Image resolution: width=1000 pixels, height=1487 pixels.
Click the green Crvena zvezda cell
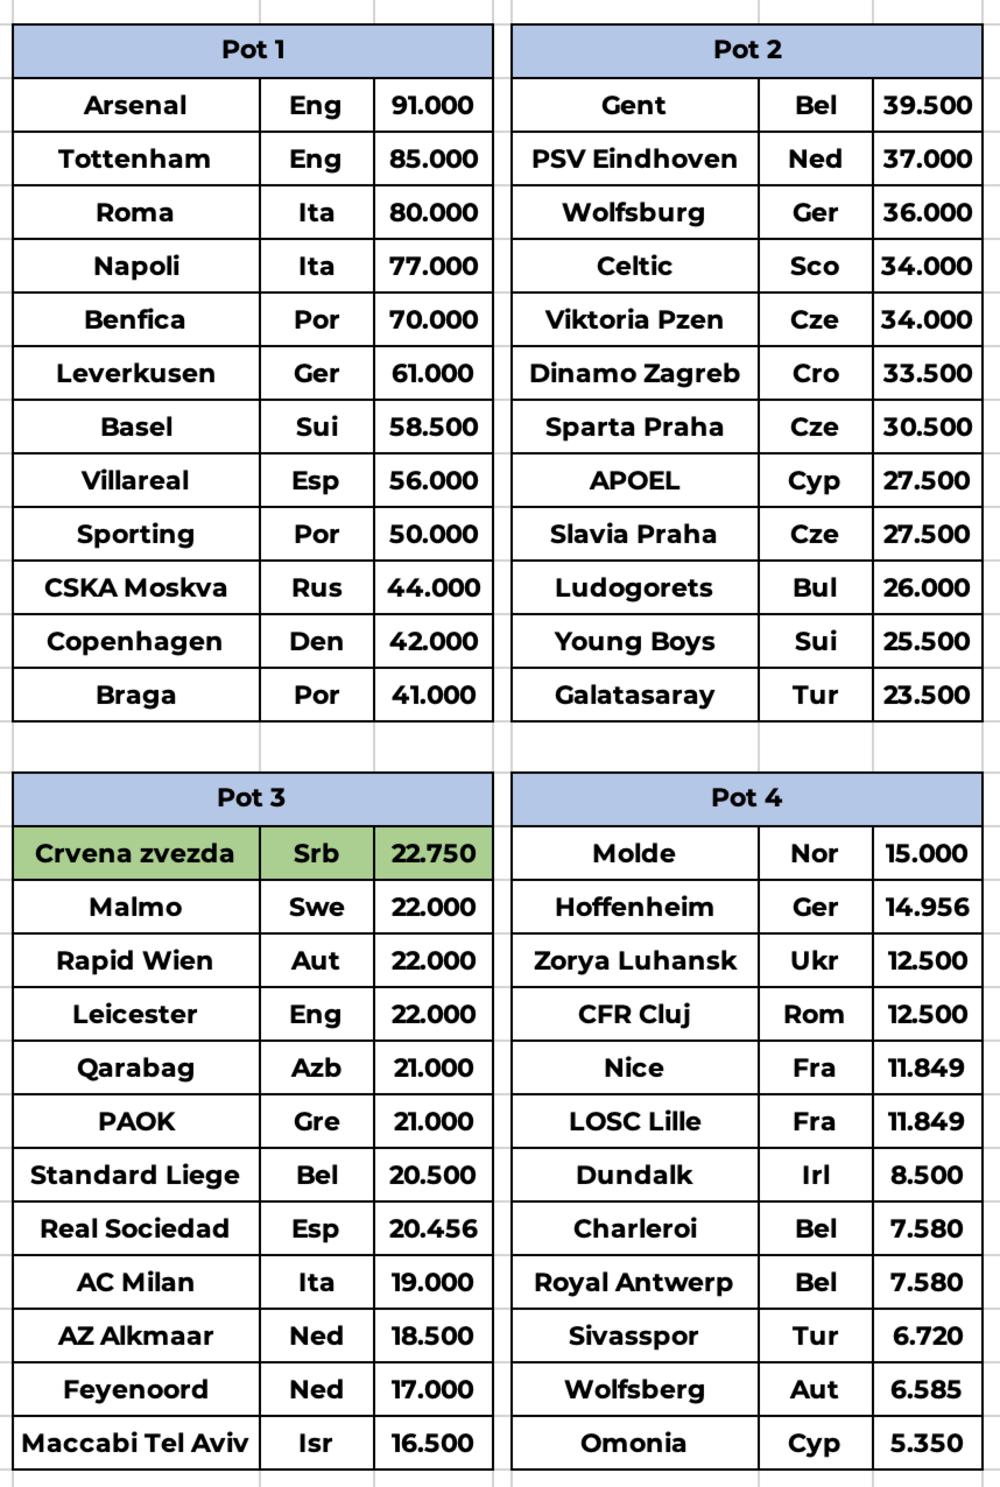[136, 853]
